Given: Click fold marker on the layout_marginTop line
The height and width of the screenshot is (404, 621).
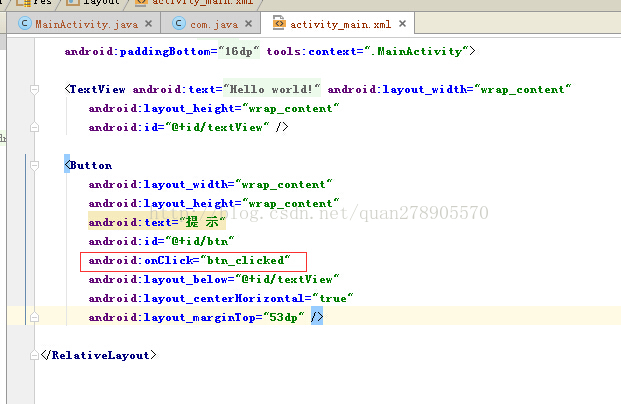Looking at the screenshot, I should tap(35, 317).
